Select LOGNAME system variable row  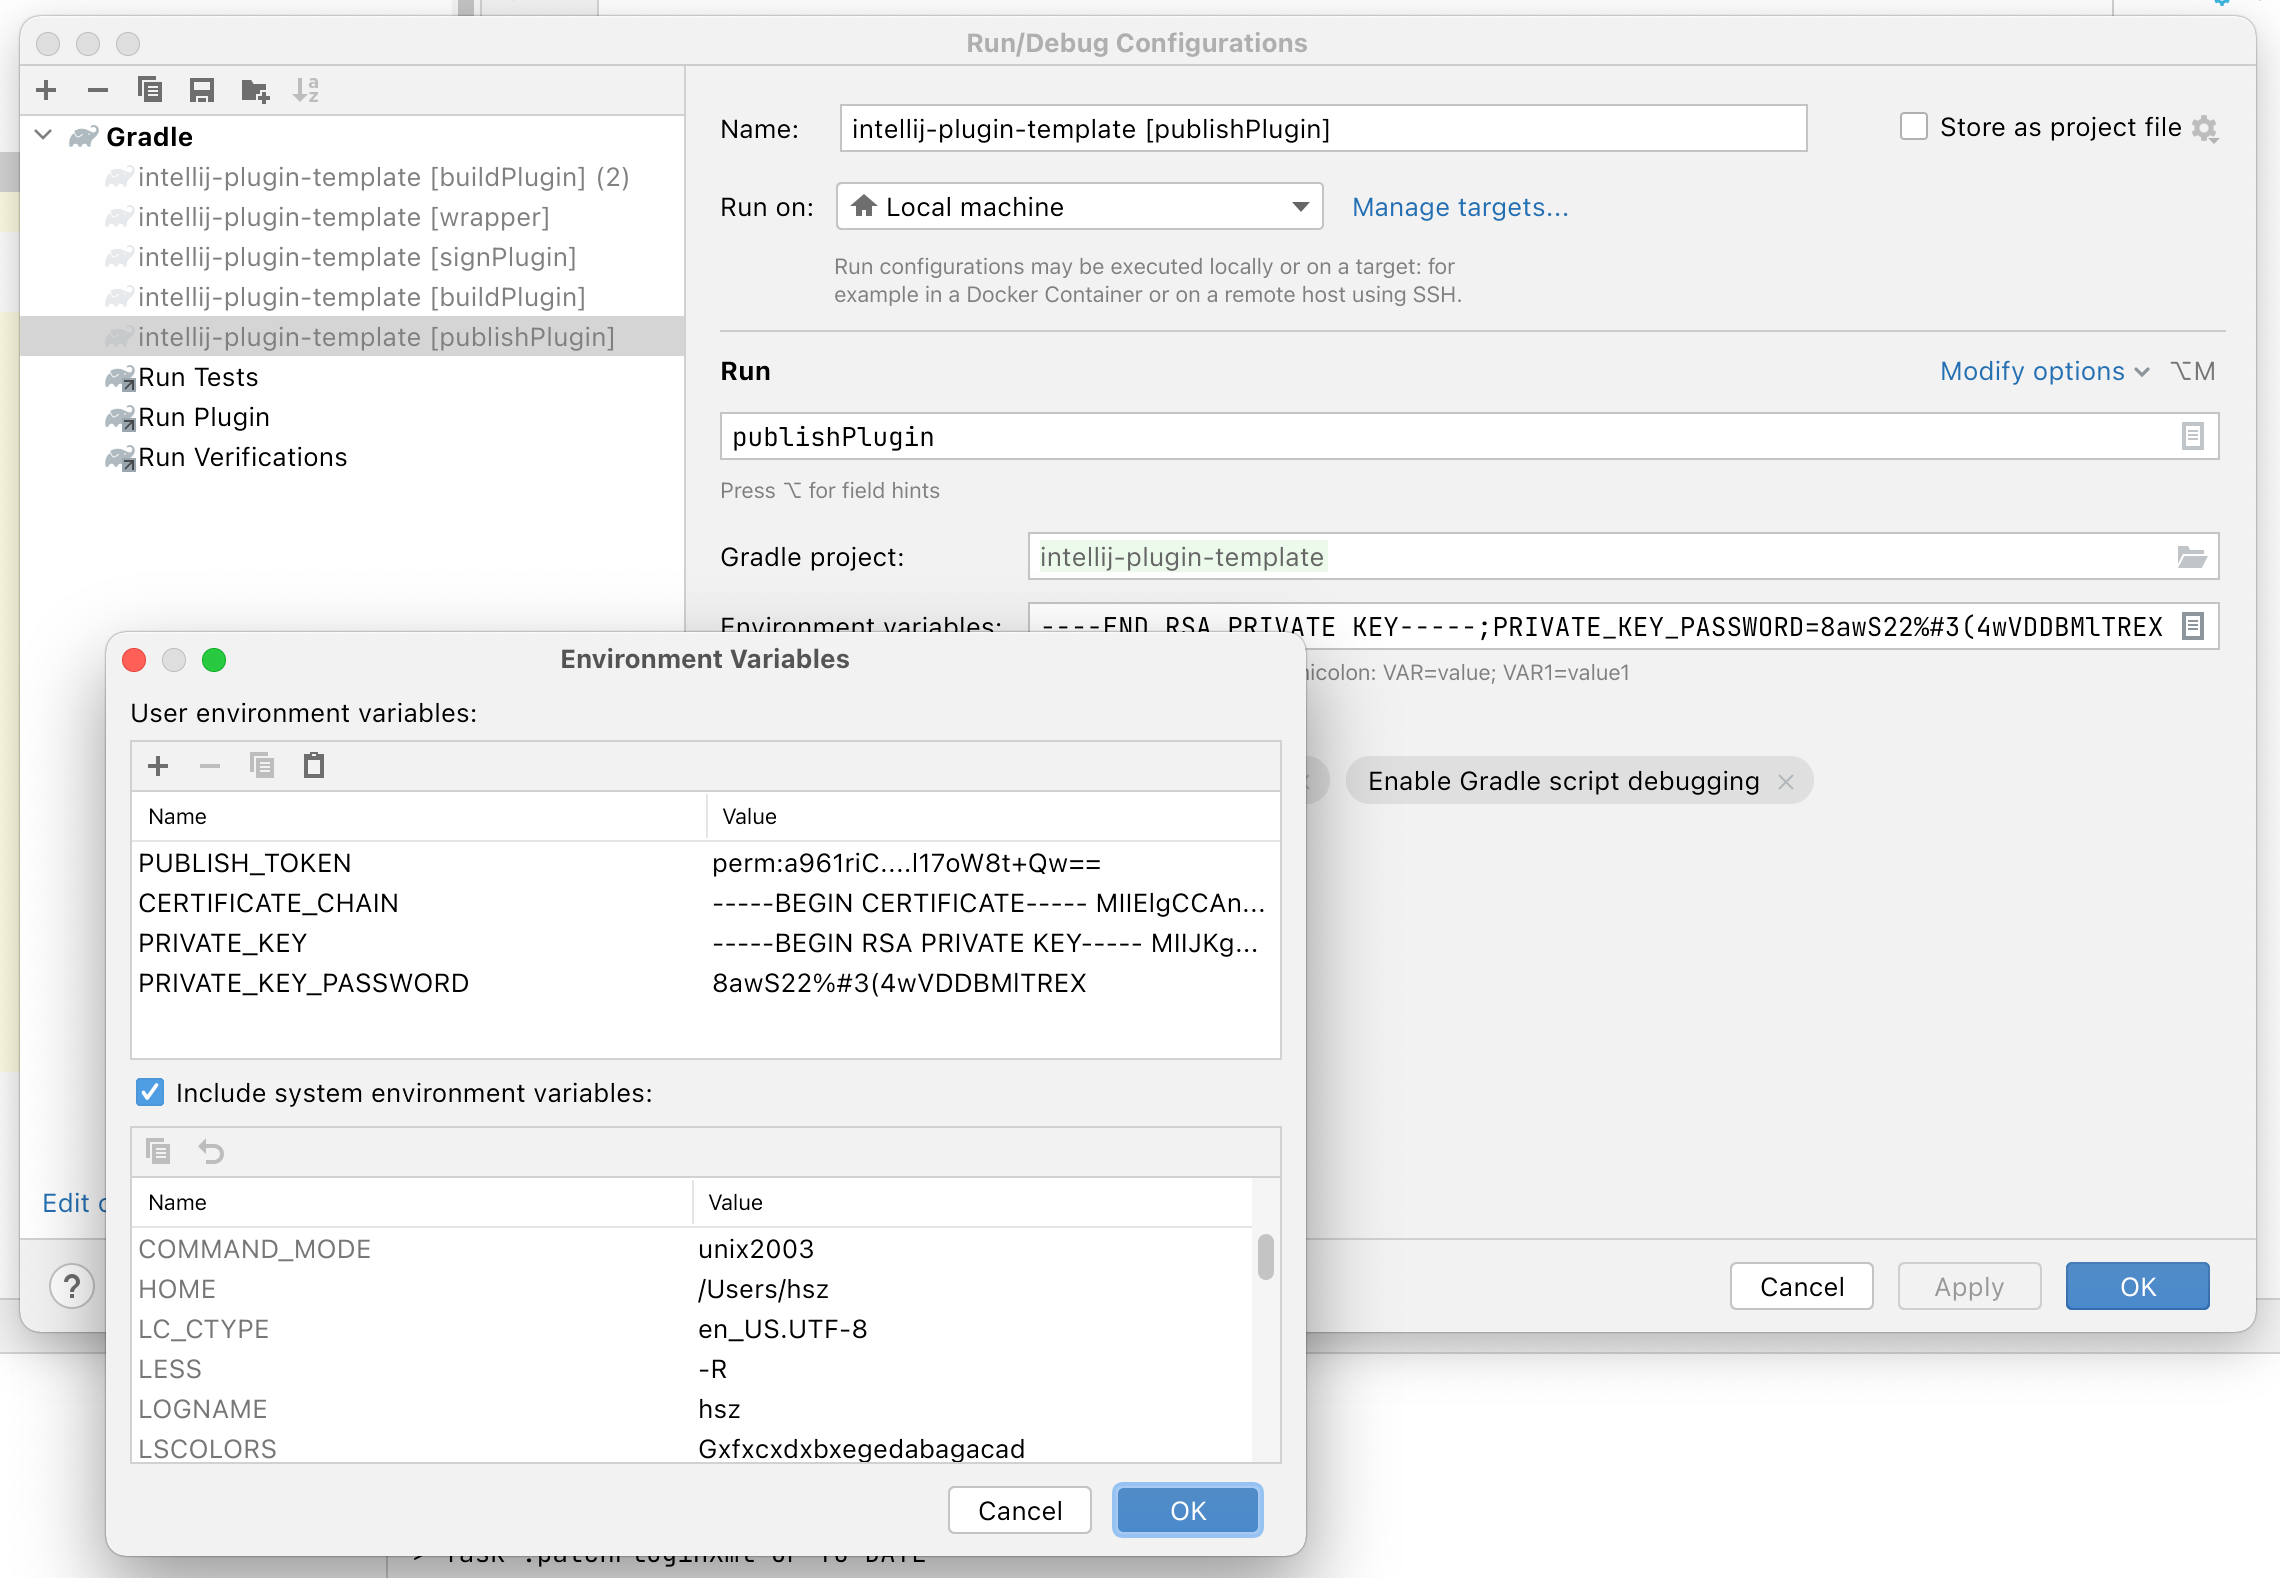[692, 1409]
